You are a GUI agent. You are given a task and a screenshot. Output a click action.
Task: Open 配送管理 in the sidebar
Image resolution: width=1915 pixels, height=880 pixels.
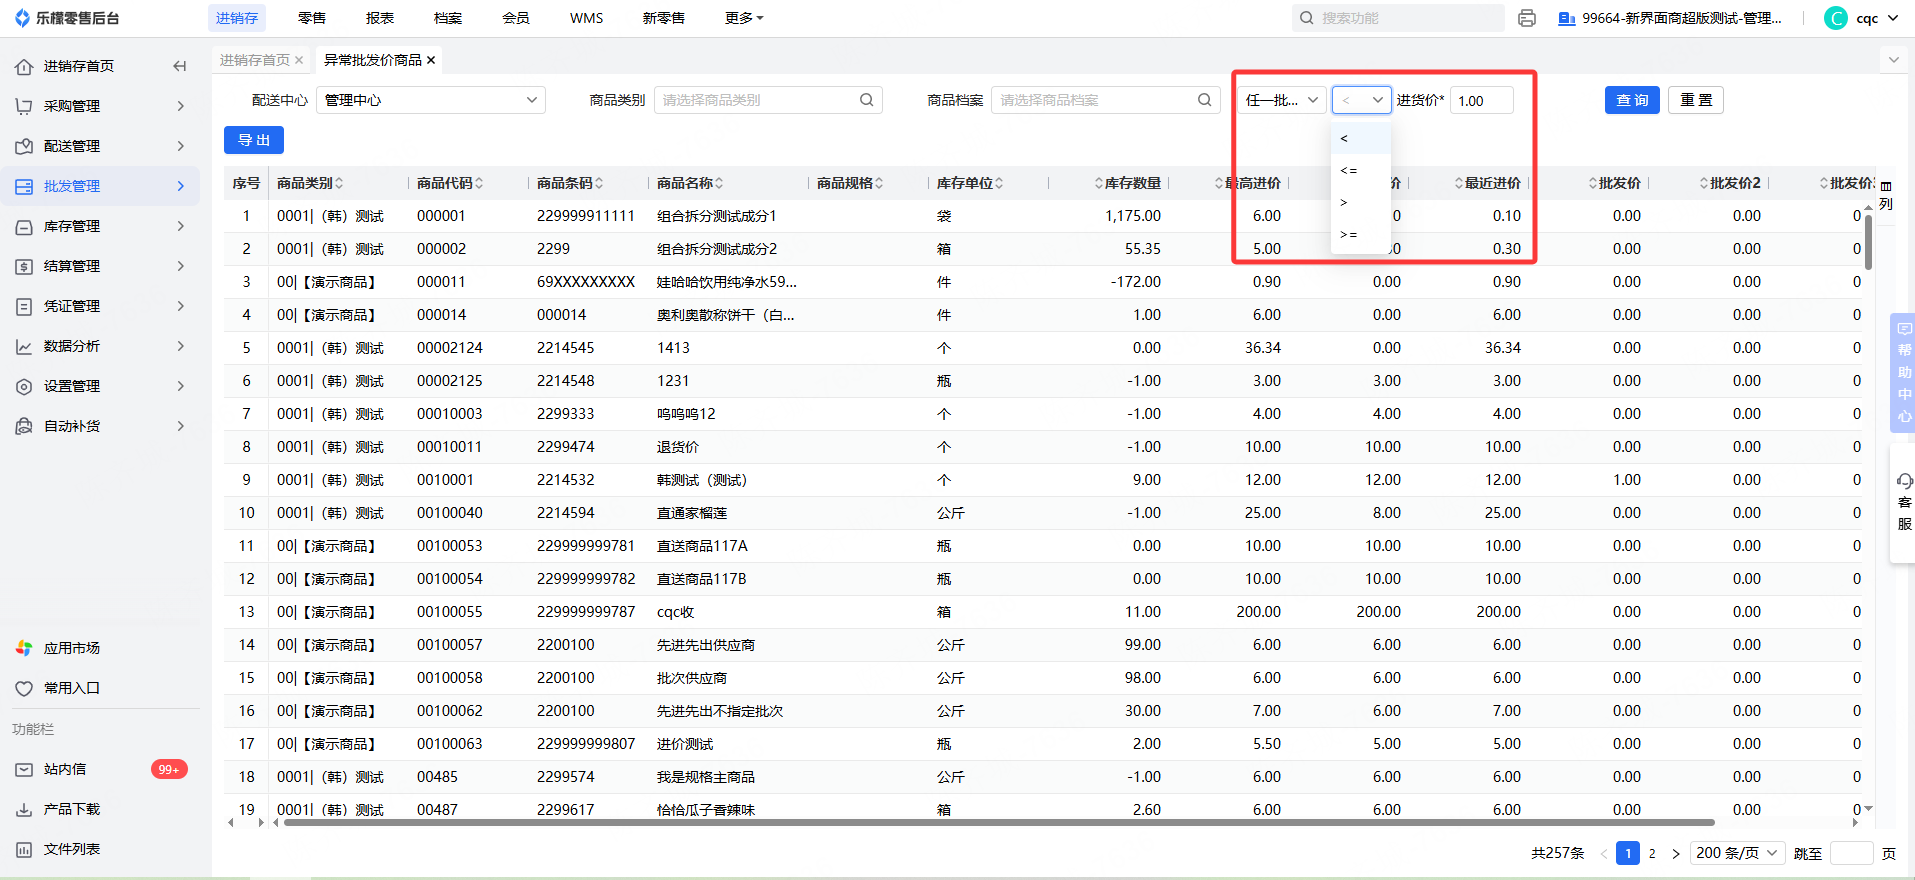coord(100,146)
